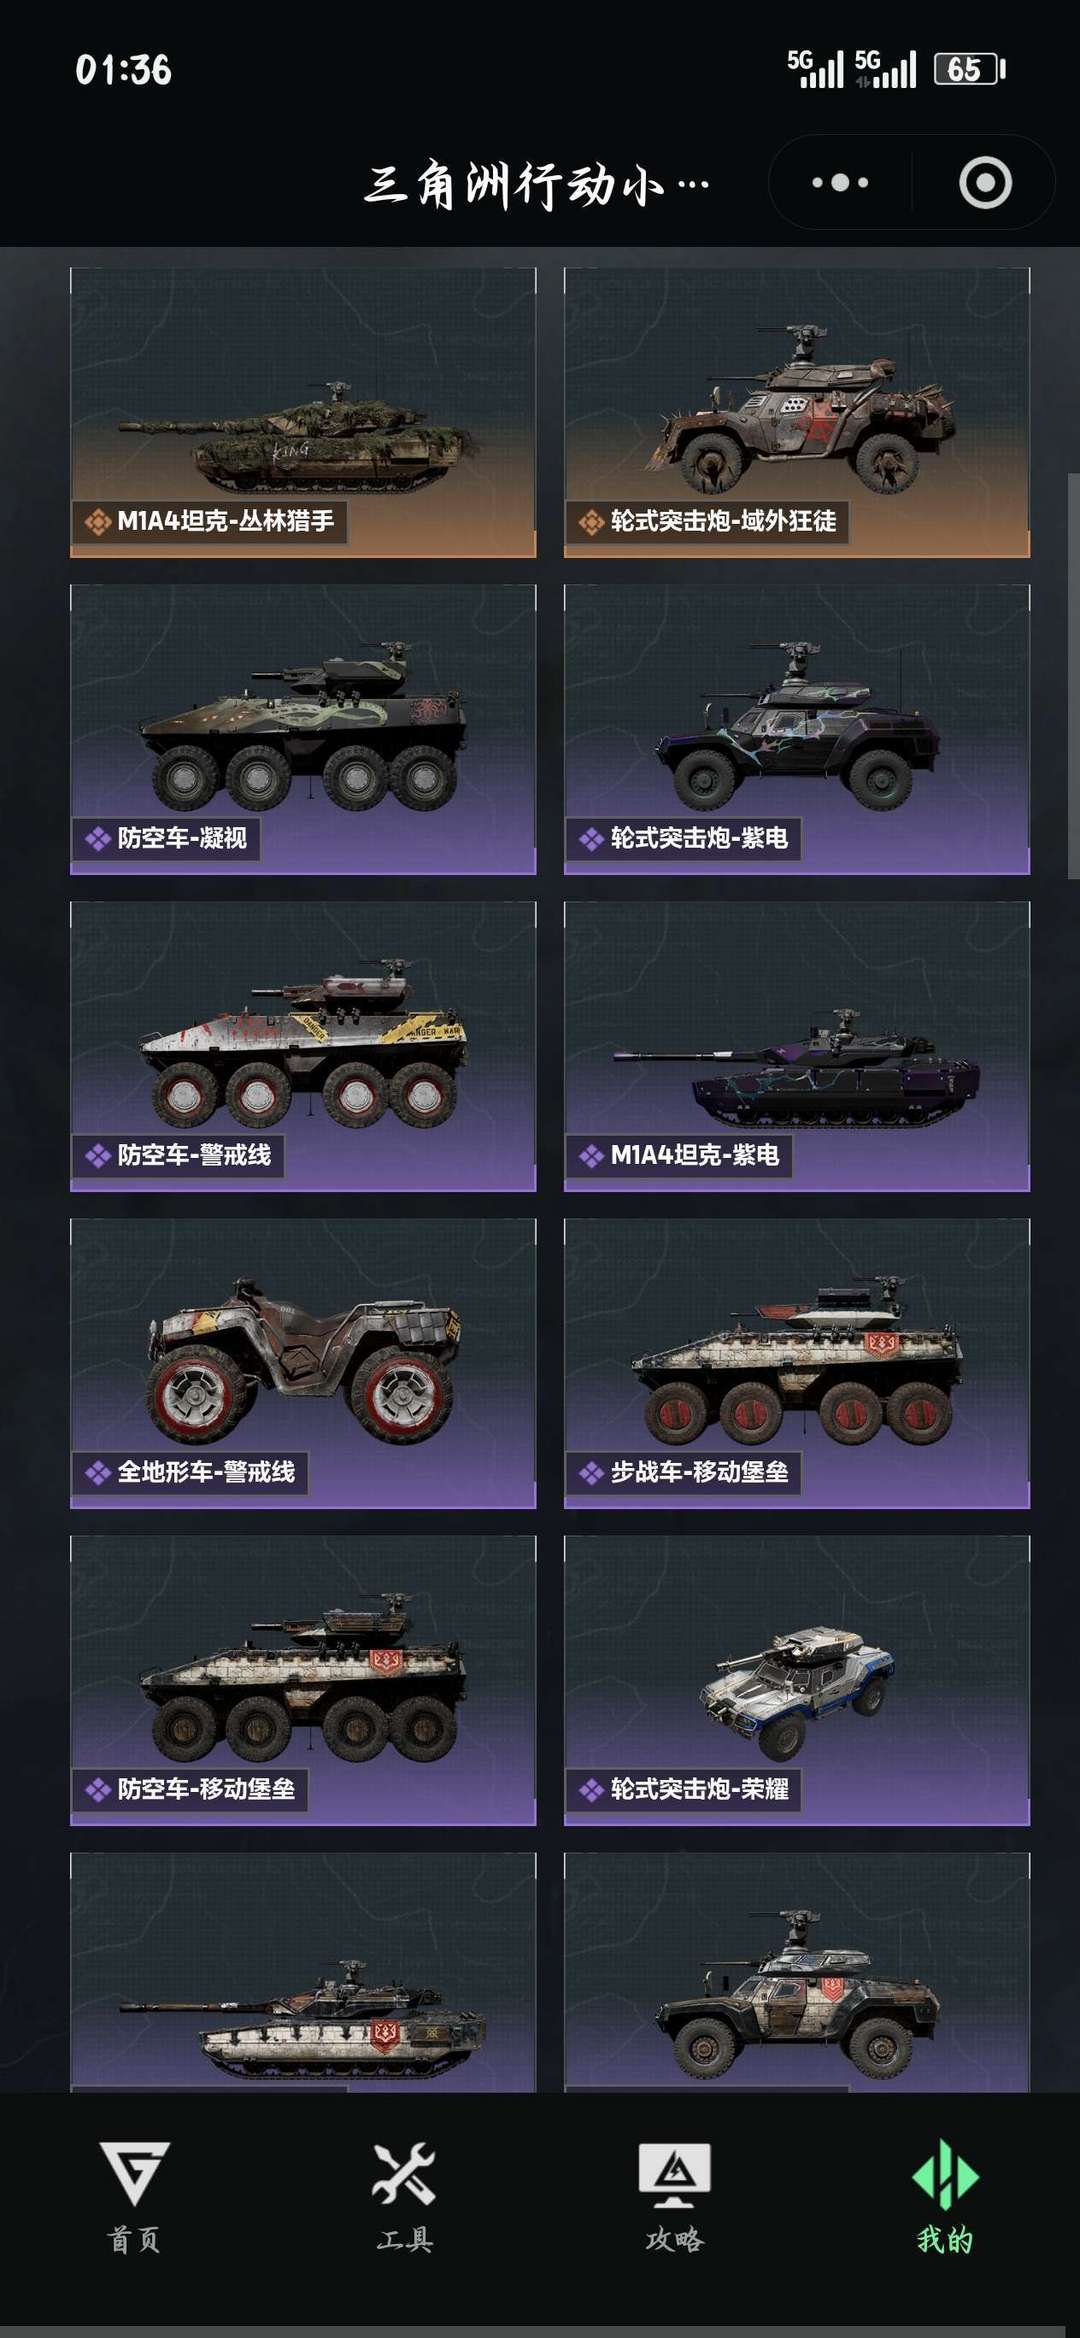Select the 全地形车-警戒线 ATV skin
The height and width of the screenshot is (2338, 1080).
(303, 1363)
